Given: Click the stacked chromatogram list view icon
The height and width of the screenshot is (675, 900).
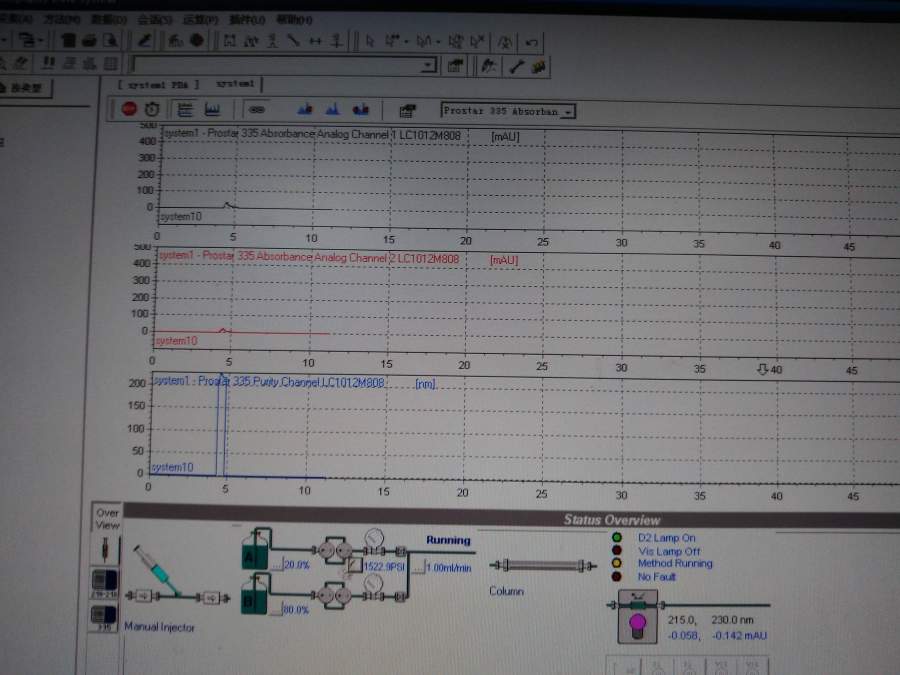Looking at the screenshot, I should 185,109.
